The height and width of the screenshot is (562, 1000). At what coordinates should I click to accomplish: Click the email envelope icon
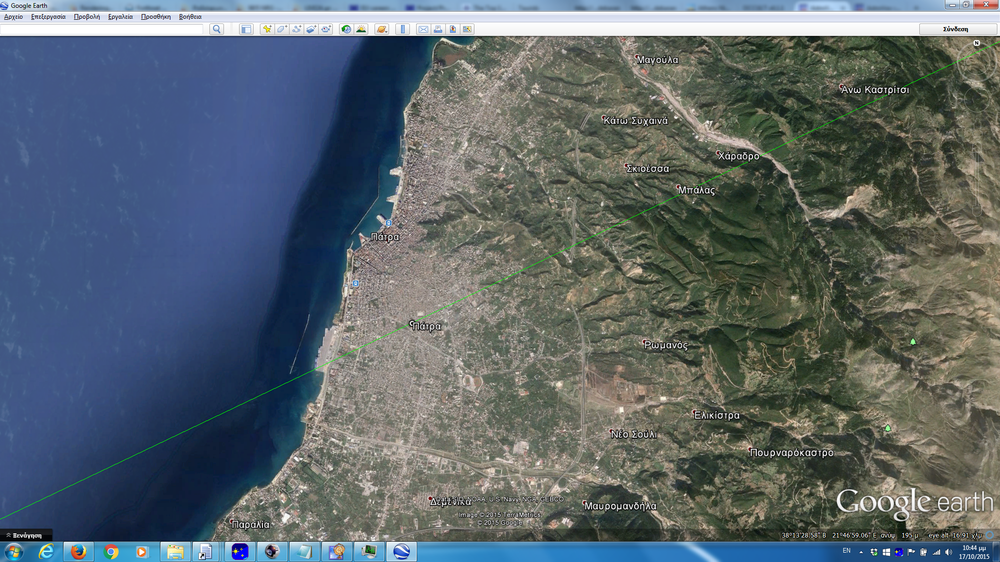tap(423, 29)
